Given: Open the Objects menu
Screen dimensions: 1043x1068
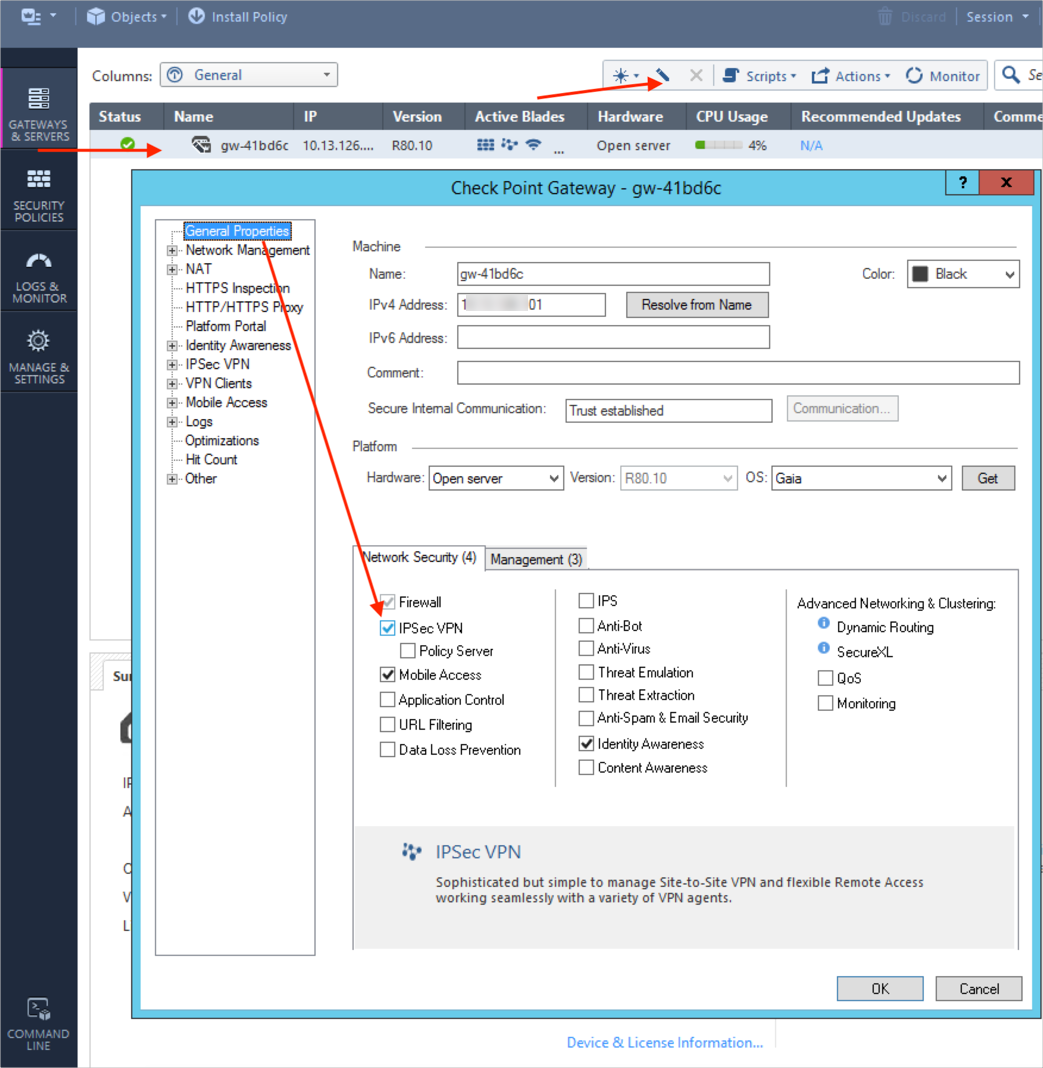Looking at the screenshot, I should (x=125, y=16).
